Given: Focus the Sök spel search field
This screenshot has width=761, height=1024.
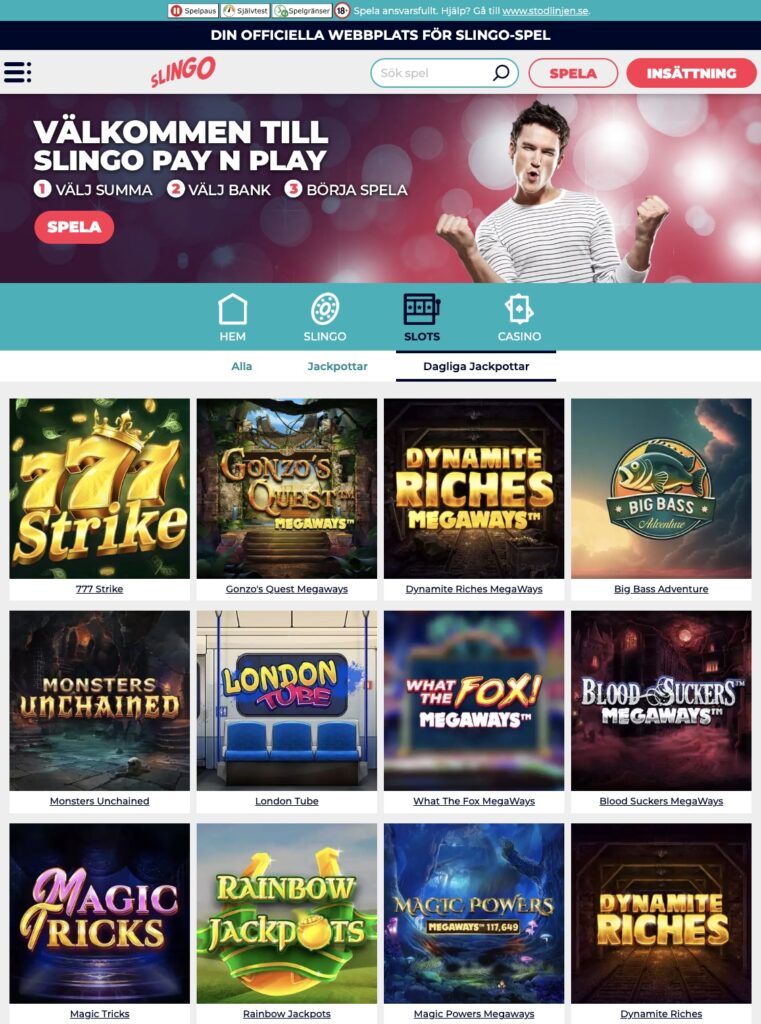Looking at the screenshot, I should 444,73.
